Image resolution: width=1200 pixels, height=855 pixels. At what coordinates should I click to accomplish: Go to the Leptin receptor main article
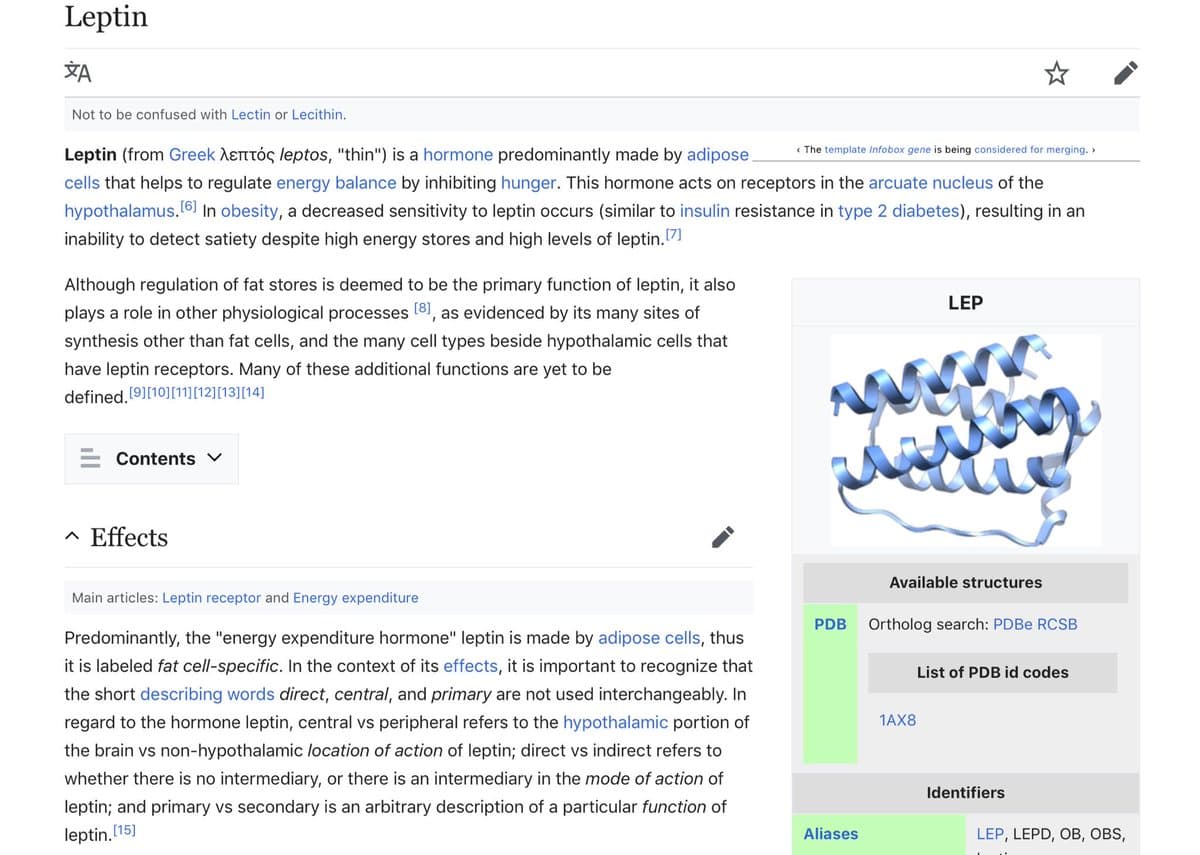click(x=211, y=598)
